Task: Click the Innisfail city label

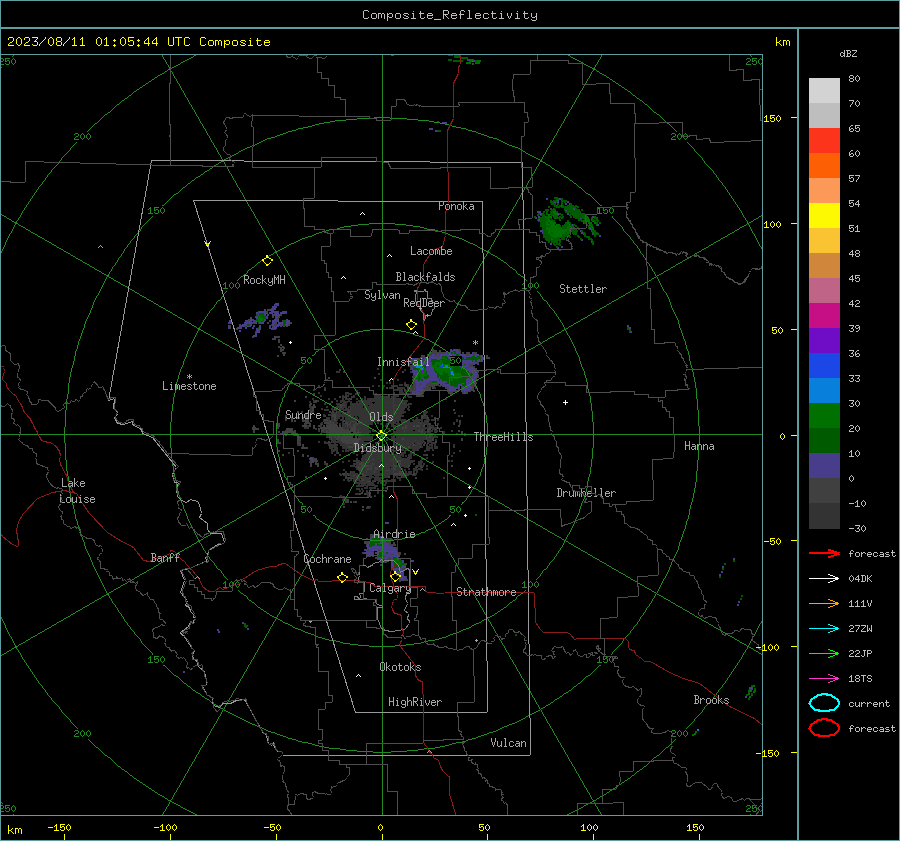Action: [403, 362]
